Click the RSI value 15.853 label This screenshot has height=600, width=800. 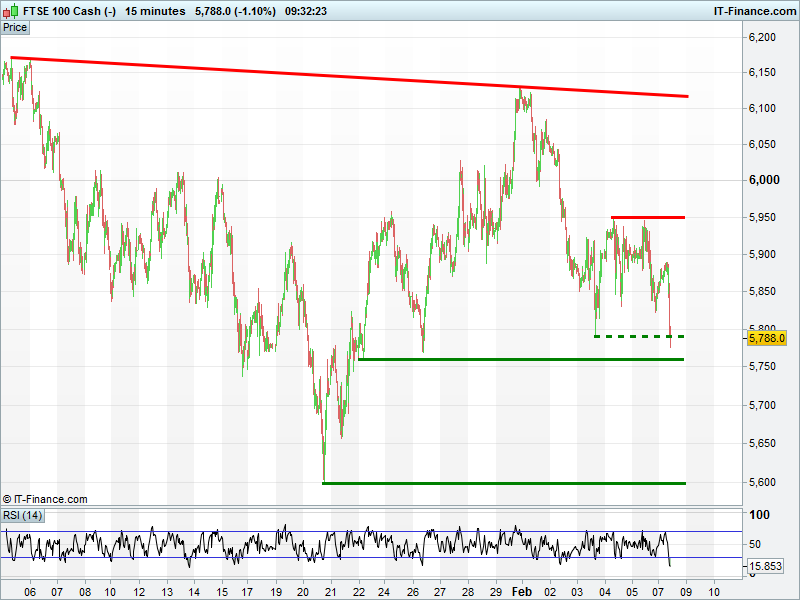coord(767,567)
